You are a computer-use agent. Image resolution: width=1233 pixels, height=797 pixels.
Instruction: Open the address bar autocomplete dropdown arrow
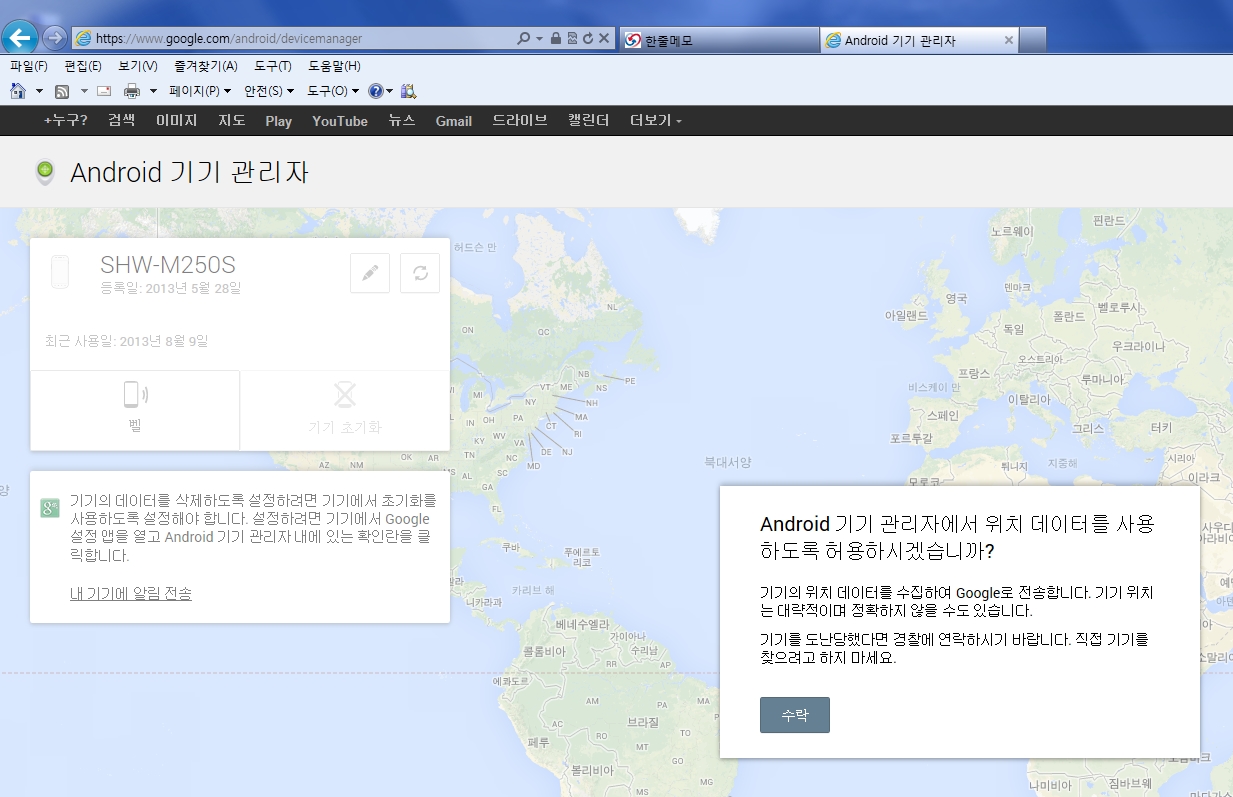coord(540,39)
